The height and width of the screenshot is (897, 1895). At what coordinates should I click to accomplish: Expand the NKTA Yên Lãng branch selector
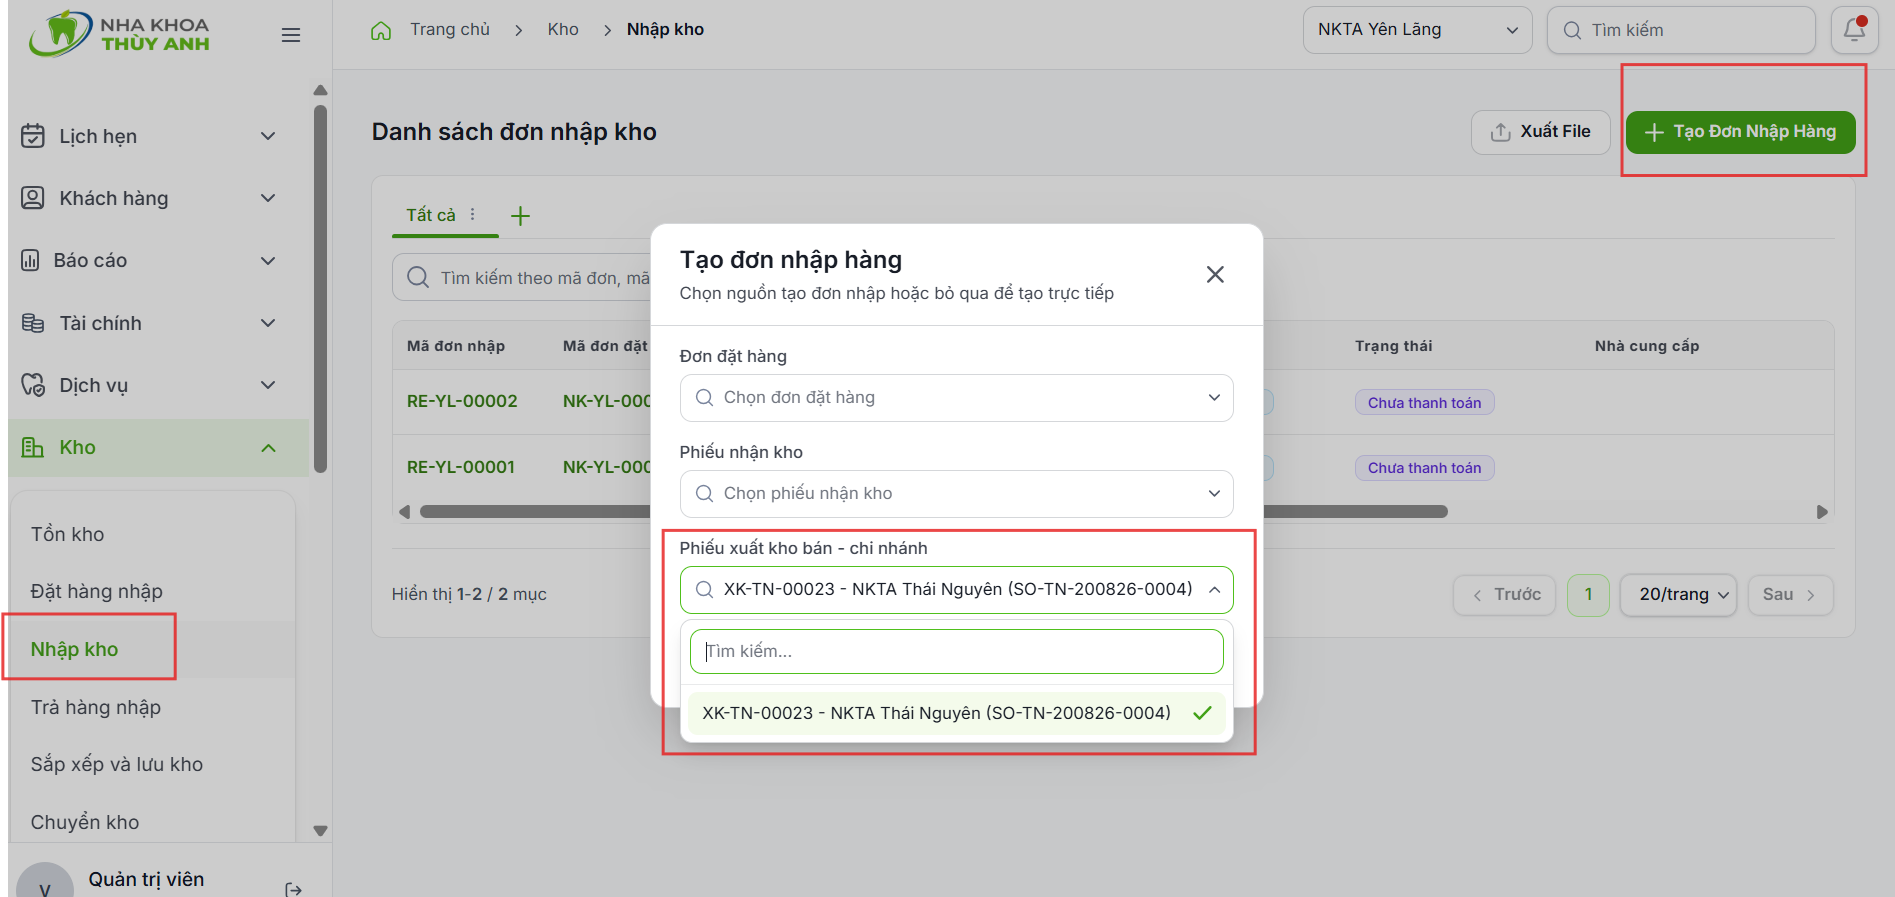(x=1417, y=30)
